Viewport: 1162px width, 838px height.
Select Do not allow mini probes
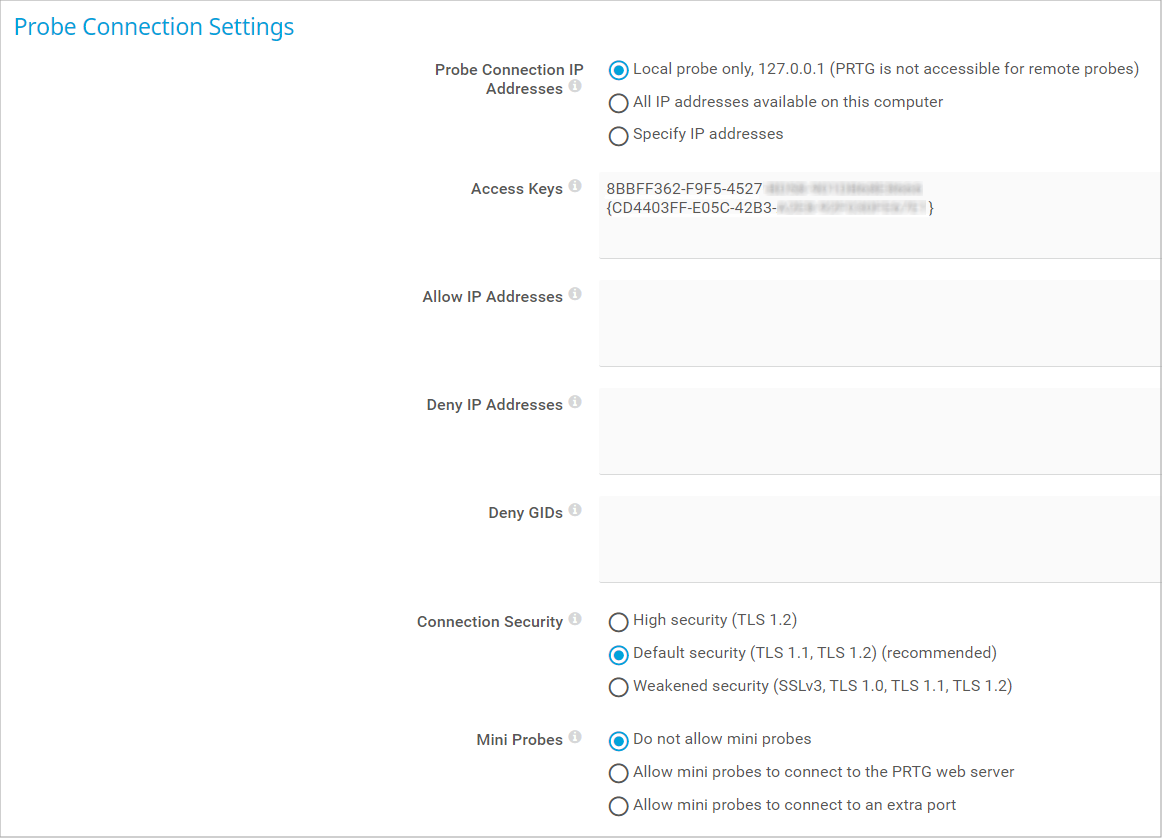click(x=619, y=740)
